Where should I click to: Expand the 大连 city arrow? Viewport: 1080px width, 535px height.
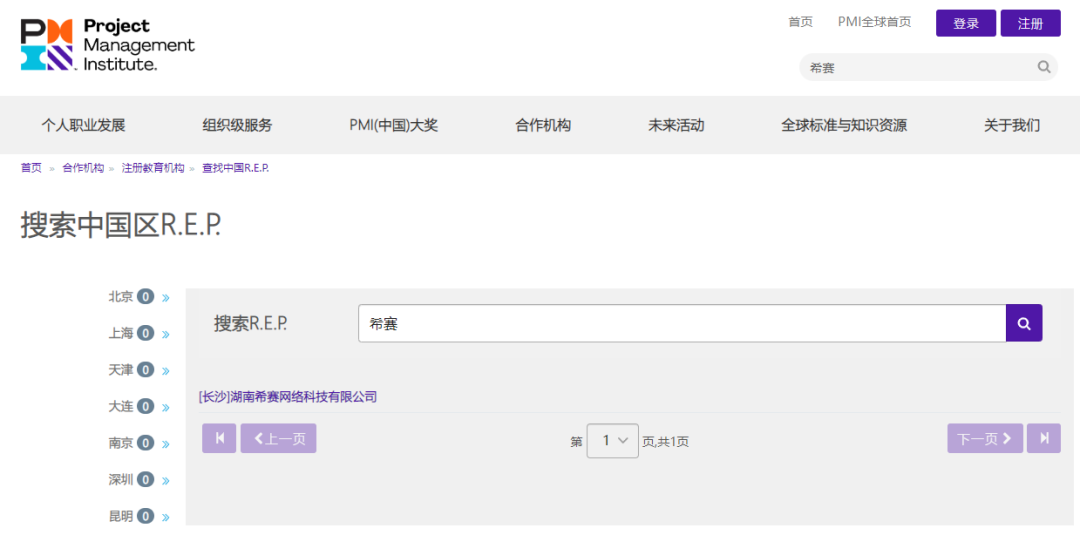165,407
